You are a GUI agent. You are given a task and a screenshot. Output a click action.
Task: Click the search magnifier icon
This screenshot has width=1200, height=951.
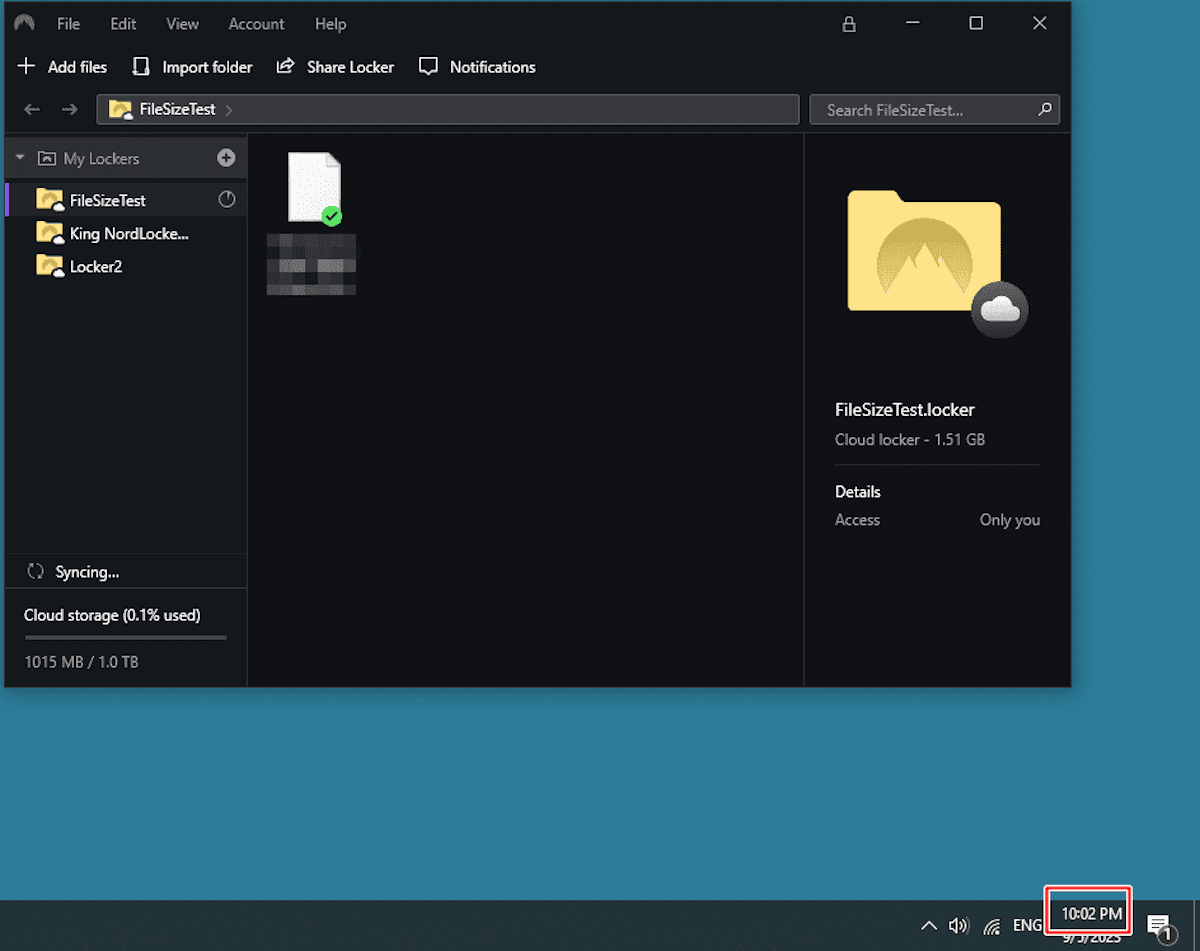[1045, 109]
